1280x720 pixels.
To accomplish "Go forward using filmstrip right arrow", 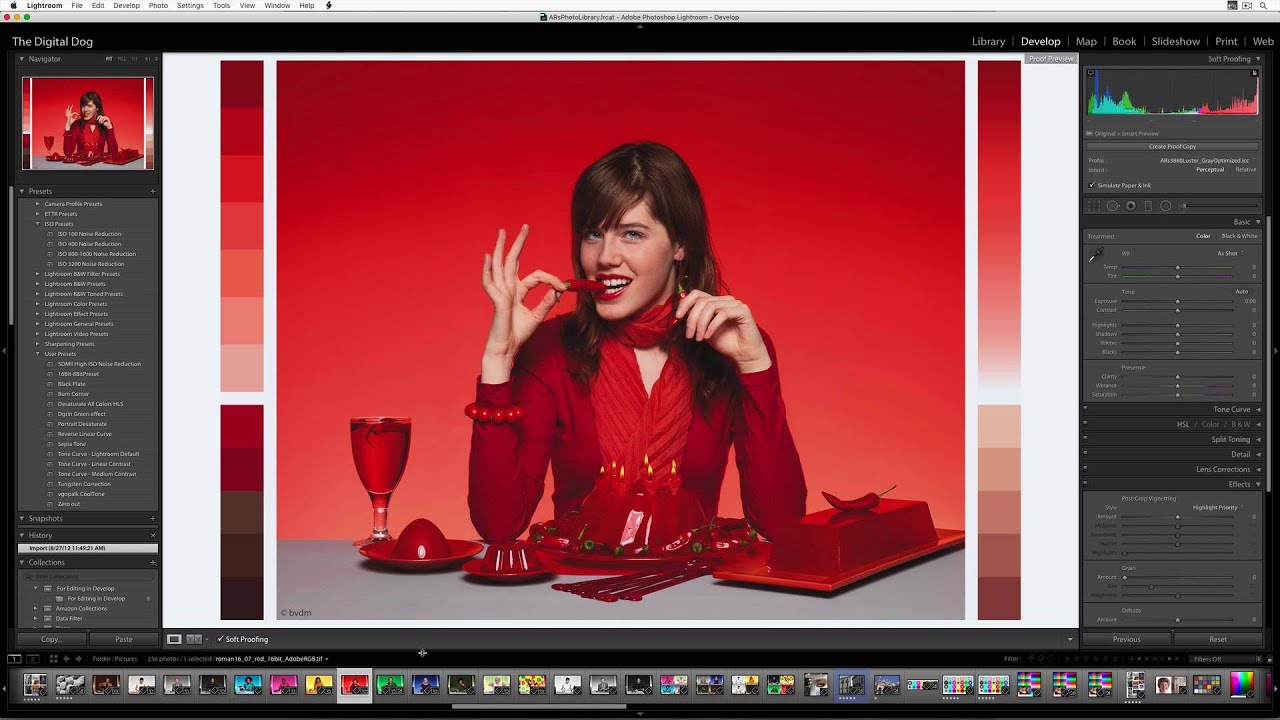I will (78, 659).
